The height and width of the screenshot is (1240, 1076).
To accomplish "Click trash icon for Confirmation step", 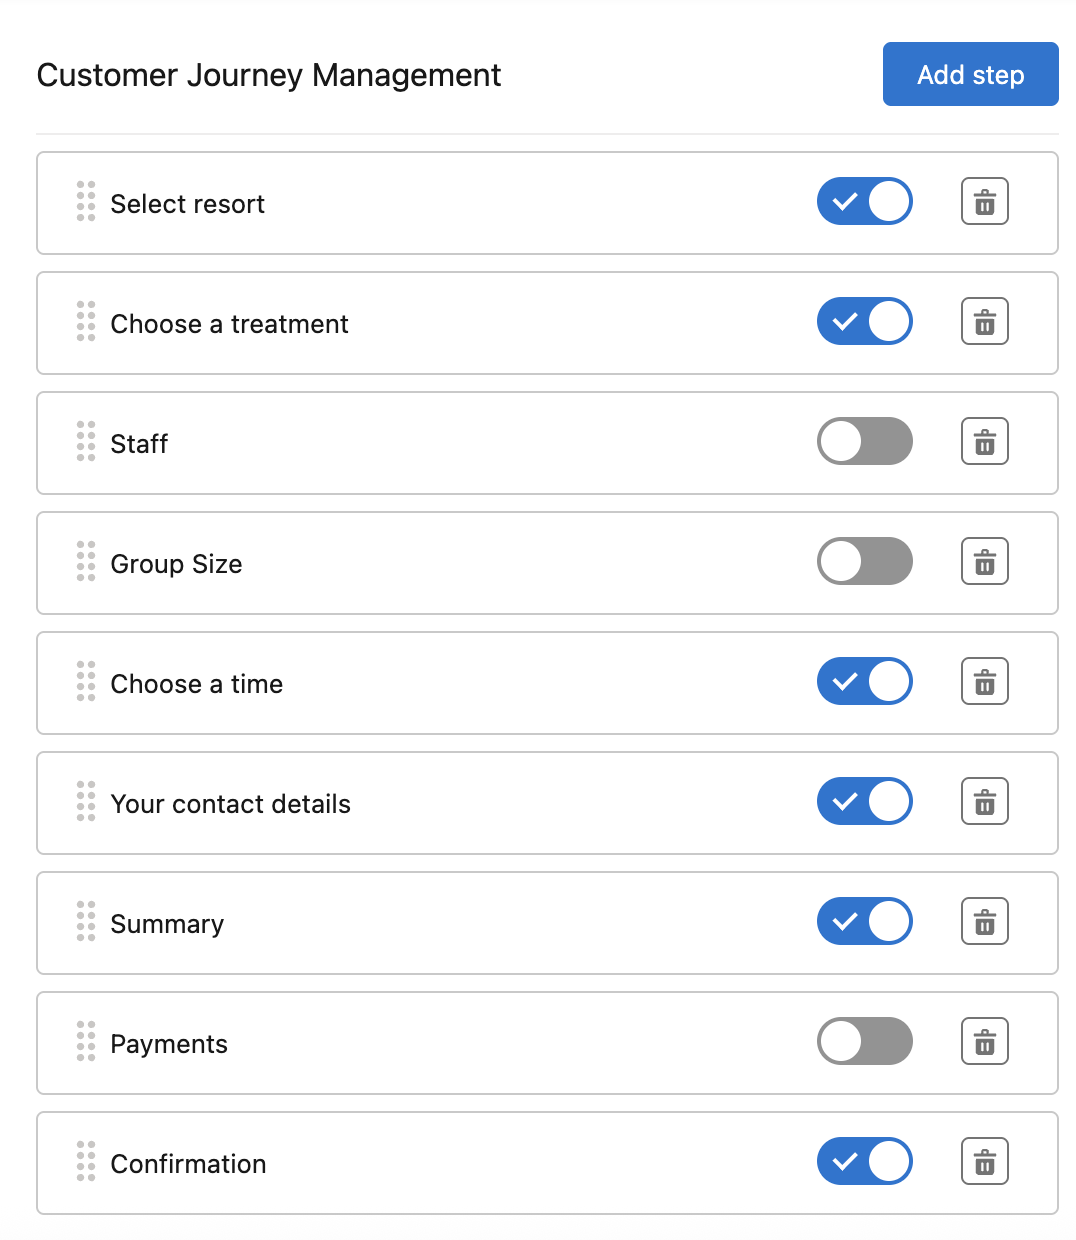I will point(984,1162).
